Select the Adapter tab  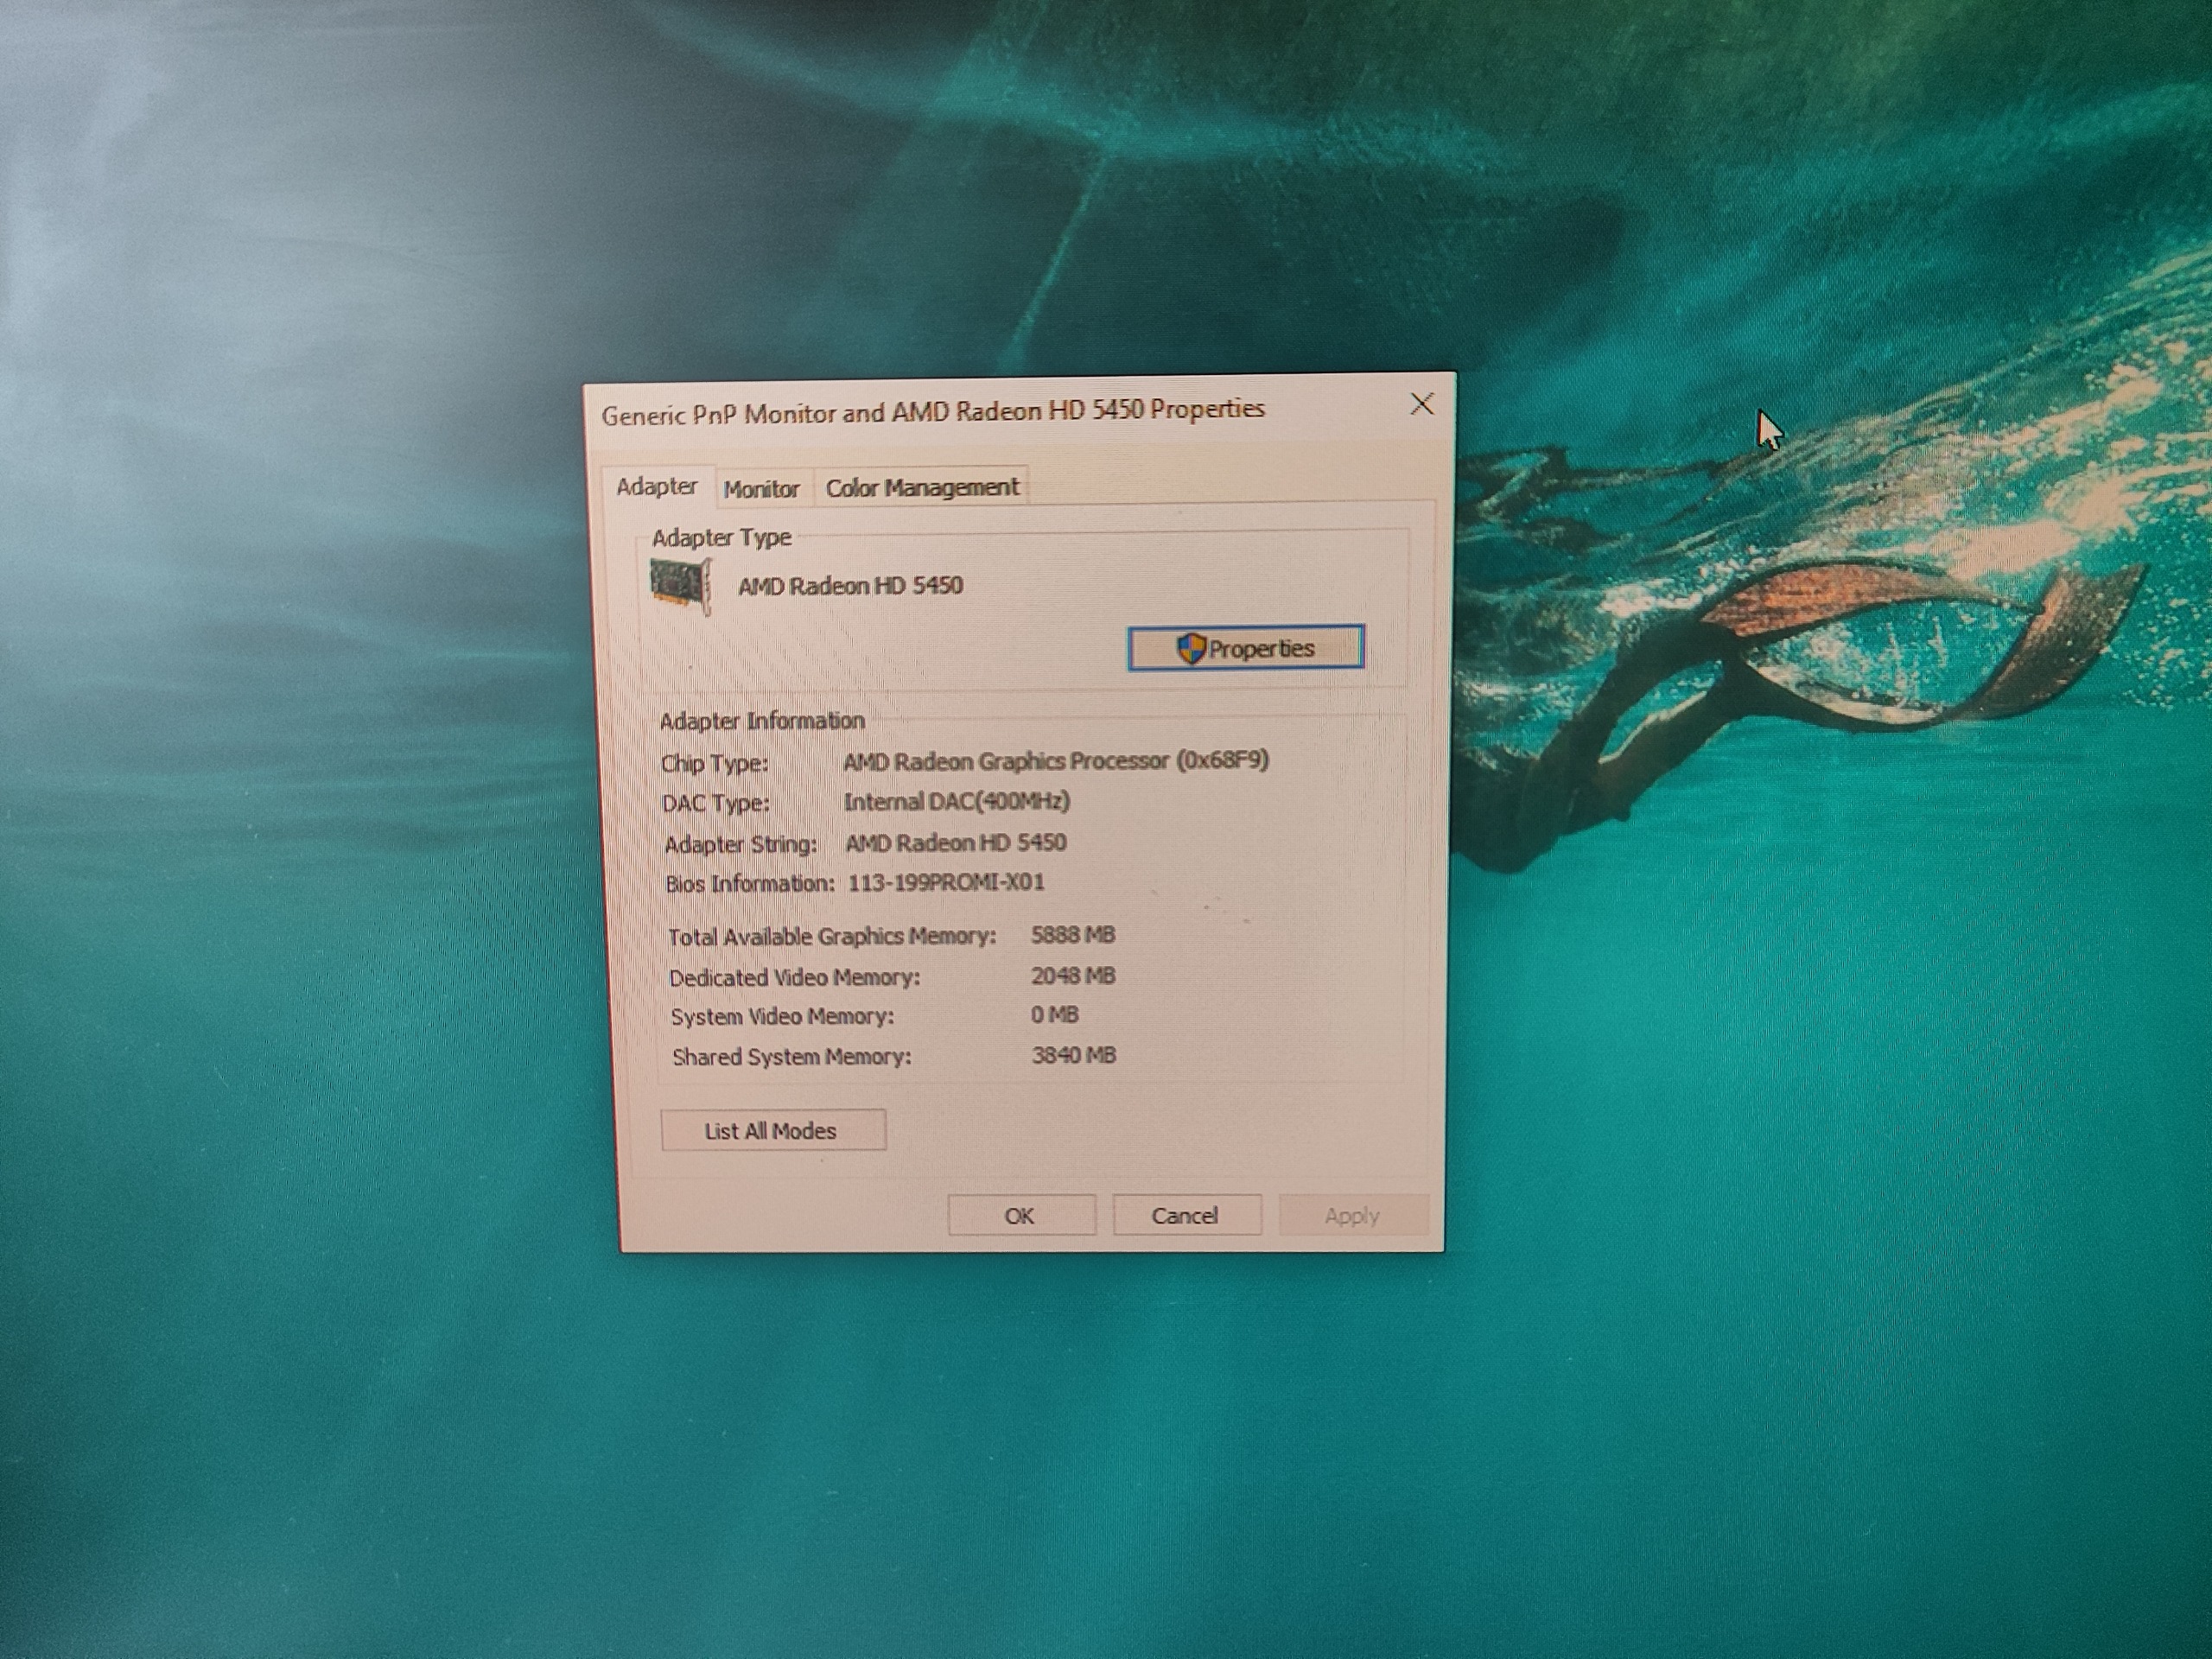(x=656, y=487)
